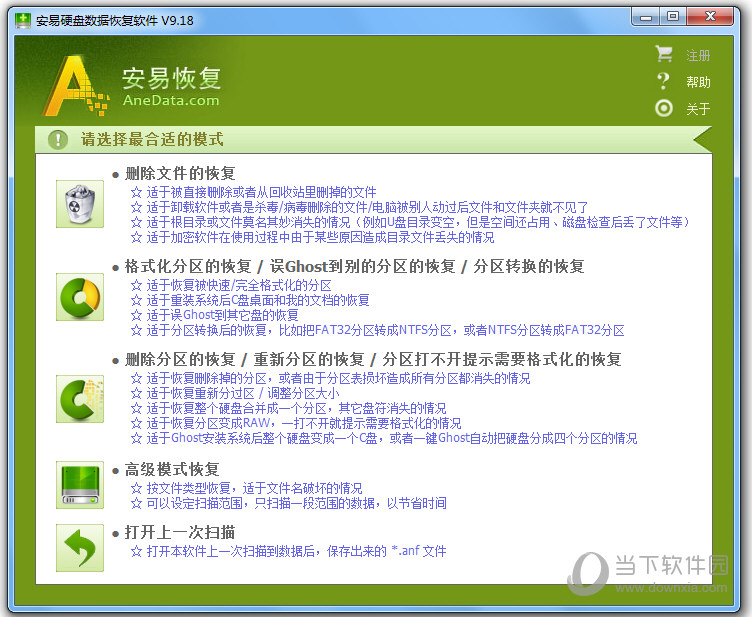Click text 适于重装系统后C盘桌面和我的文档的恢复
Viewport: 752px width, 617px height.
coord(258,301)
